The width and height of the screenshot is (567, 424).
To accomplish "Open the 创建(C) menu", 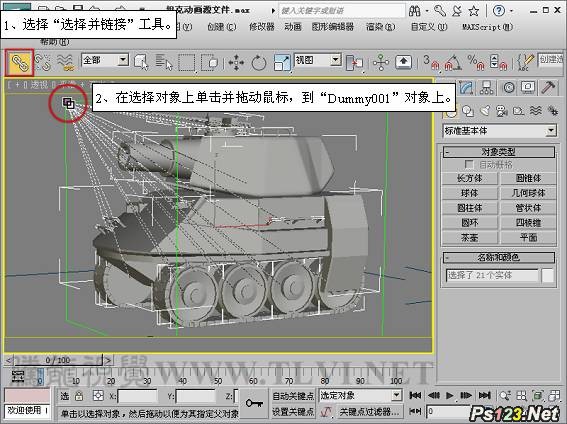I will pyautogui.click(x=222, y=27).
